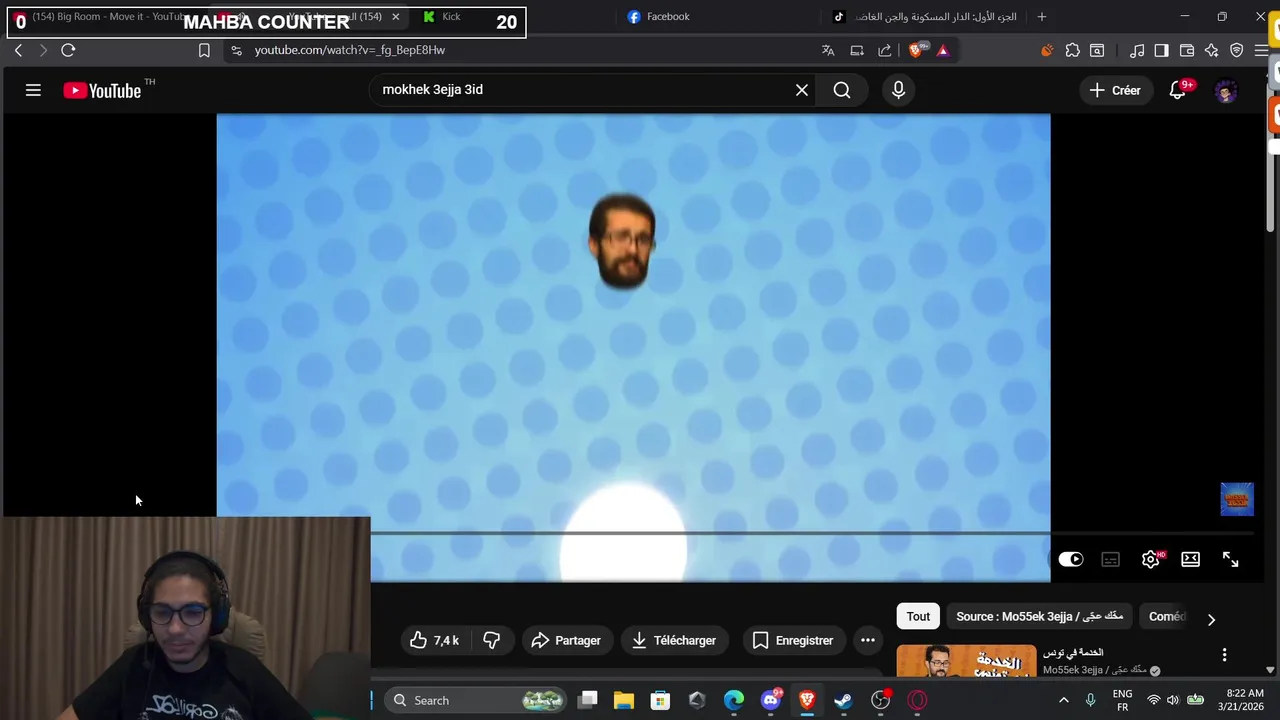Click the orange extension toolbar icon
The image size is (1280, 720).
click(x=1047, y=50)
